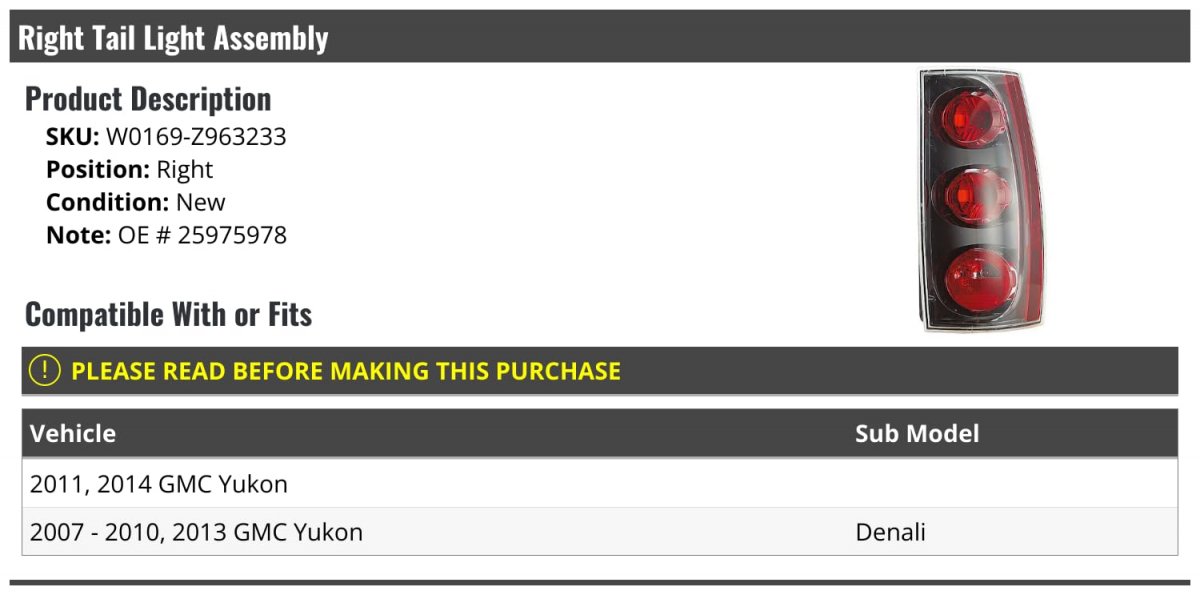Click the yellow warning exclamation icon
Image resolution: width=1200 pixels, height=595 pixels.
45,370
